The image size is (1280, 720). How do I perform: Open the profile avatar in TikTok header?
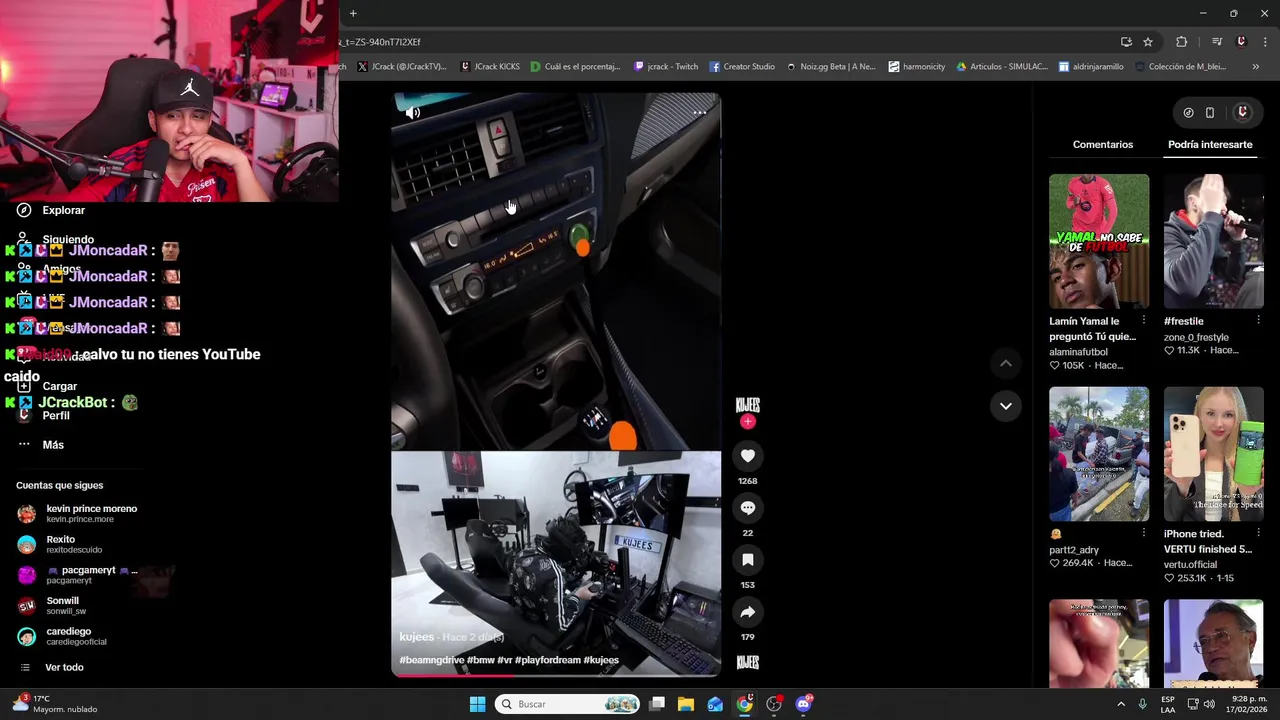point(1242,113)
